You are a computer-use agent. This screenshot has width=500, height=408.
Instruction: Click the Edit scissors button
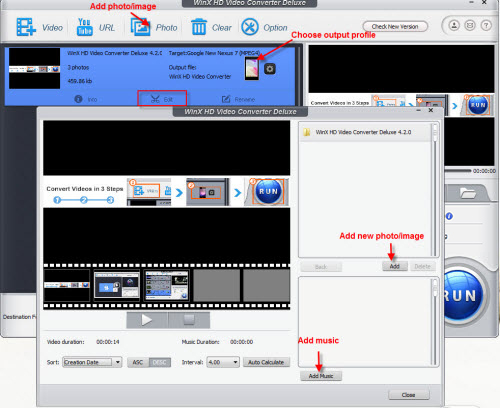click(x=162, y=99)
